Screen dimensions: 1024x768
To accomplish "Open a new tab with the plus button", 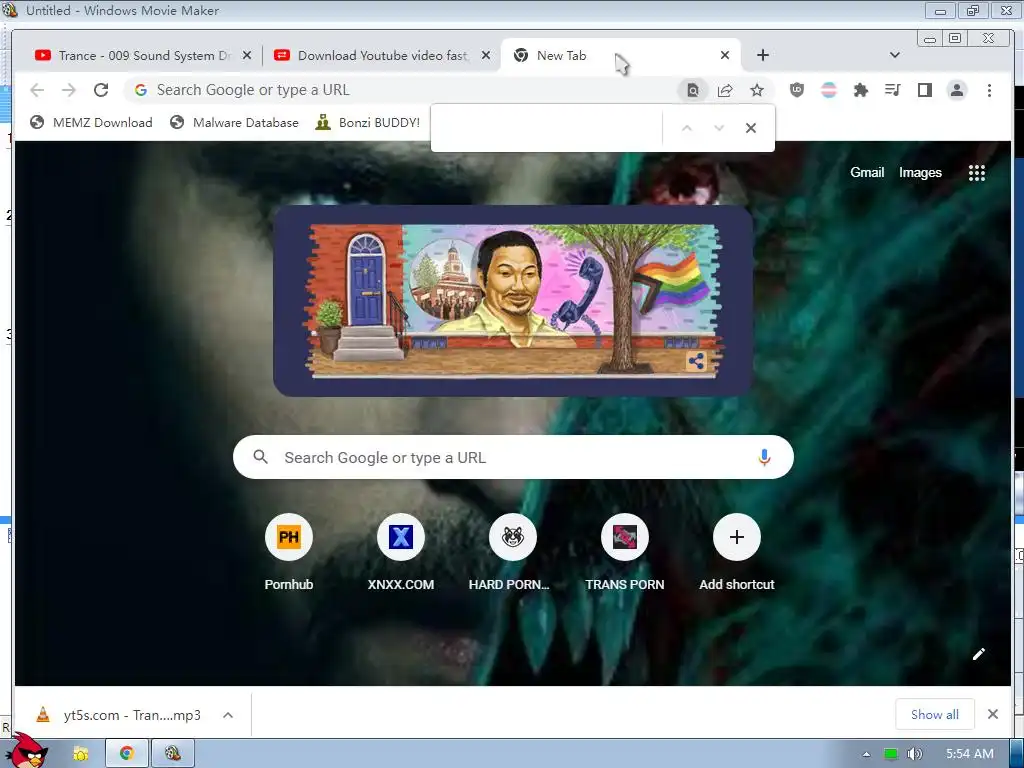I will [763, 56].
